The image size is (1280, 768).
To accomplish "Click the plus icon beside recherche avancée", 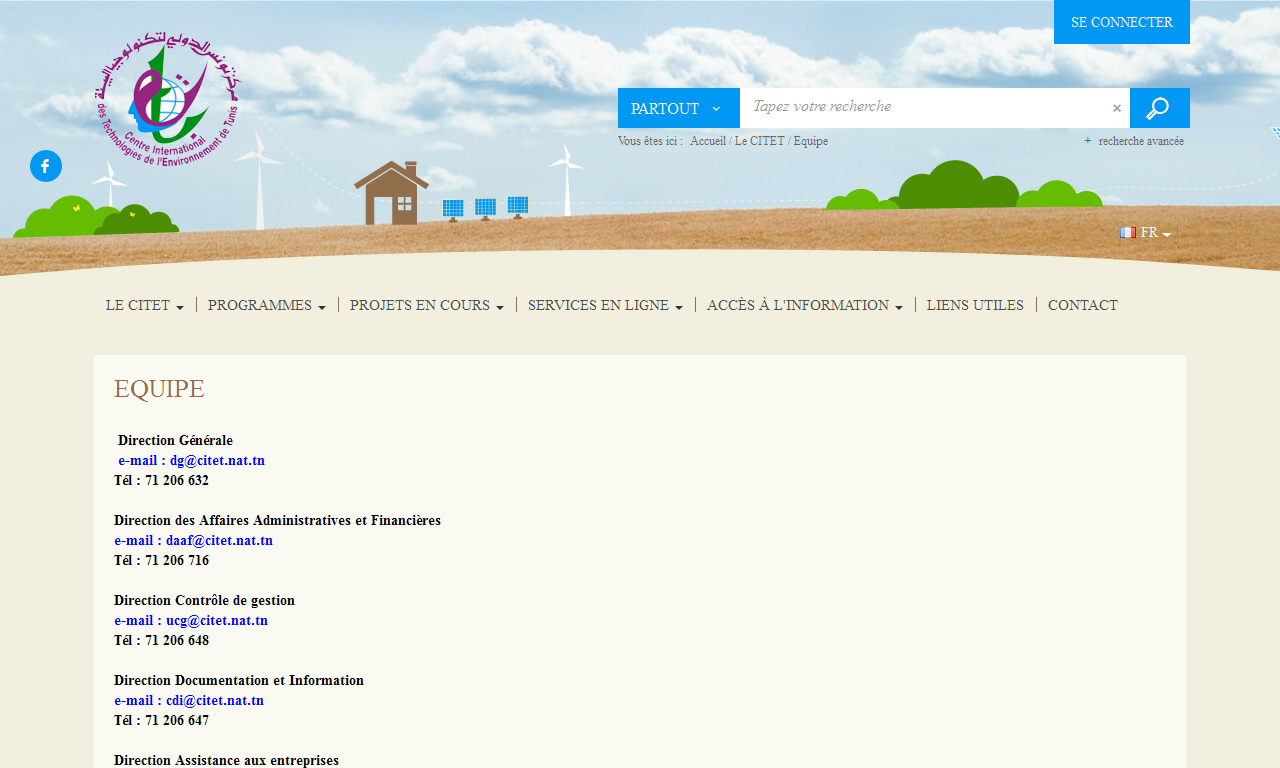I will [x=1088, y=141].
